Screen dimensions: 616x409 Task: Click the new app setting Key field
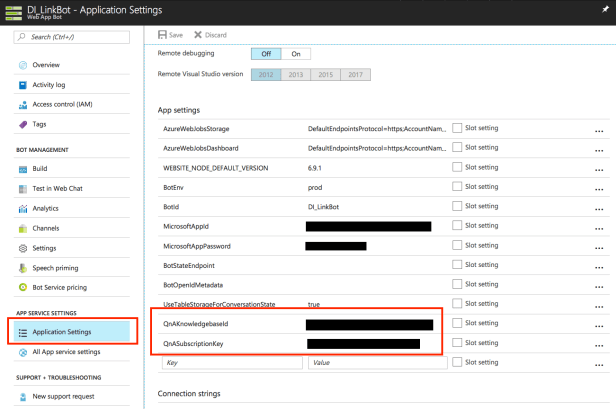(x=230, y=363)
